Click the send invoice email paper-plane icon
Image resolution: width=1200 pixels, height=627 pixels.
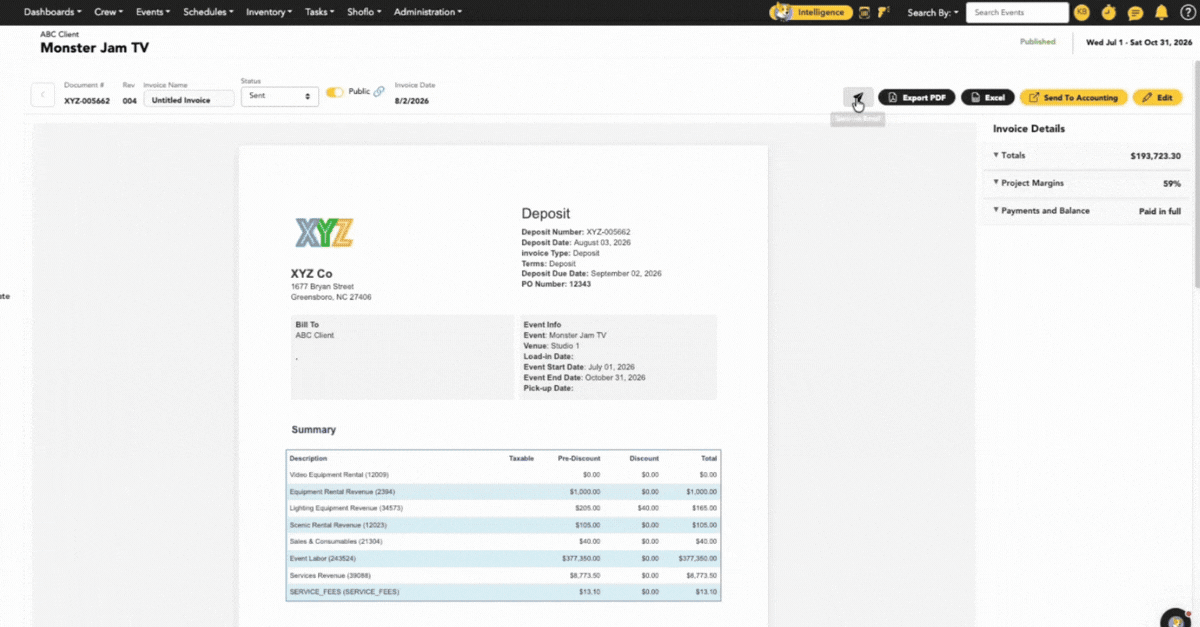click(858, 97)
